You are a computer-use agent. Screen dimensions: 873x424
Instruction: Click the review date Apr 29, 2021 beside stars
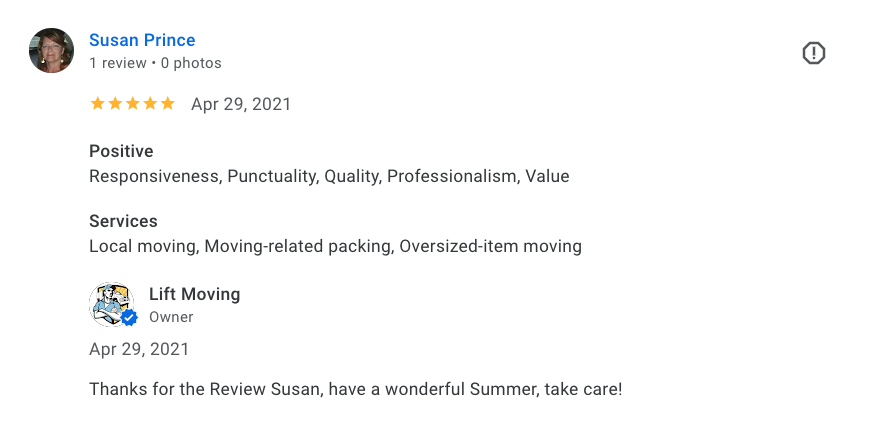point(241,104)
